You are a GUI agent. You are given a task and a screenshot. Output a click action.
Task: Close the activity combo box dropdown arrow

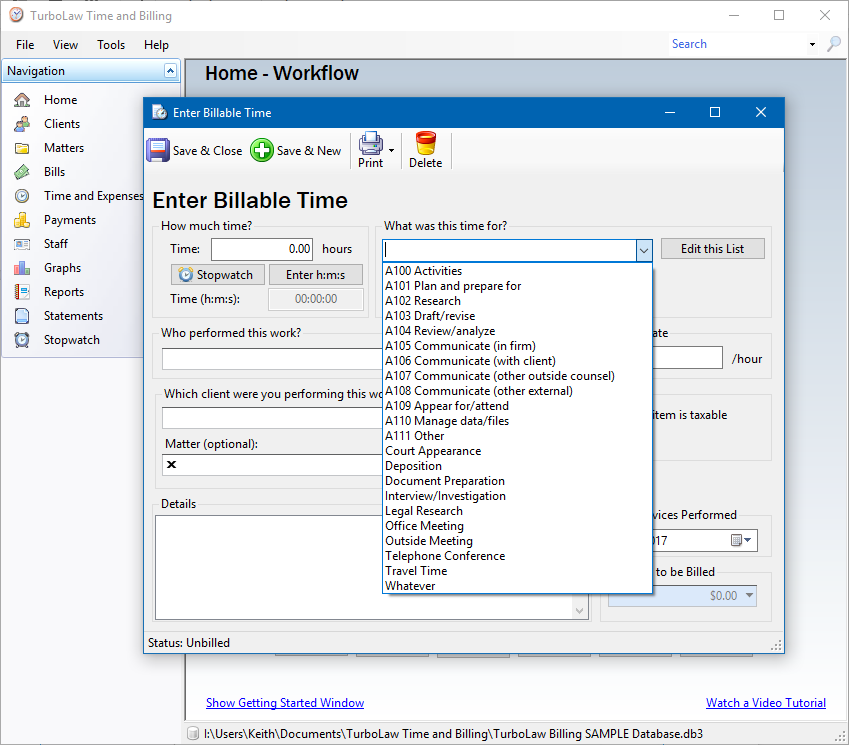pos(644,250)
